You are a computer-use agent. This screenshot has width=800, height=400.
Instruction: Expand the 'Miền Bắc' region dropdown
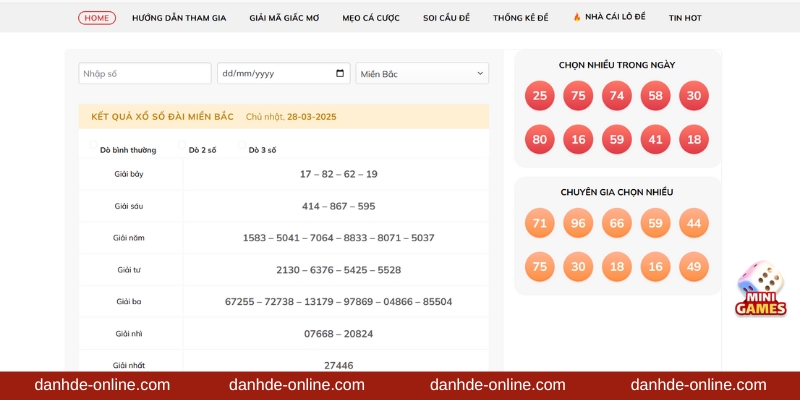[x=422, y=74]
